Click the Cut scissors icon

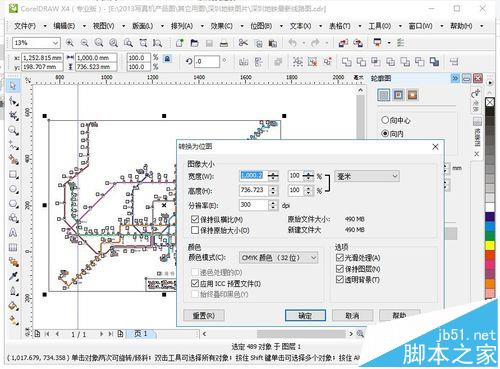pyautogui.click(x=243, y=43)
